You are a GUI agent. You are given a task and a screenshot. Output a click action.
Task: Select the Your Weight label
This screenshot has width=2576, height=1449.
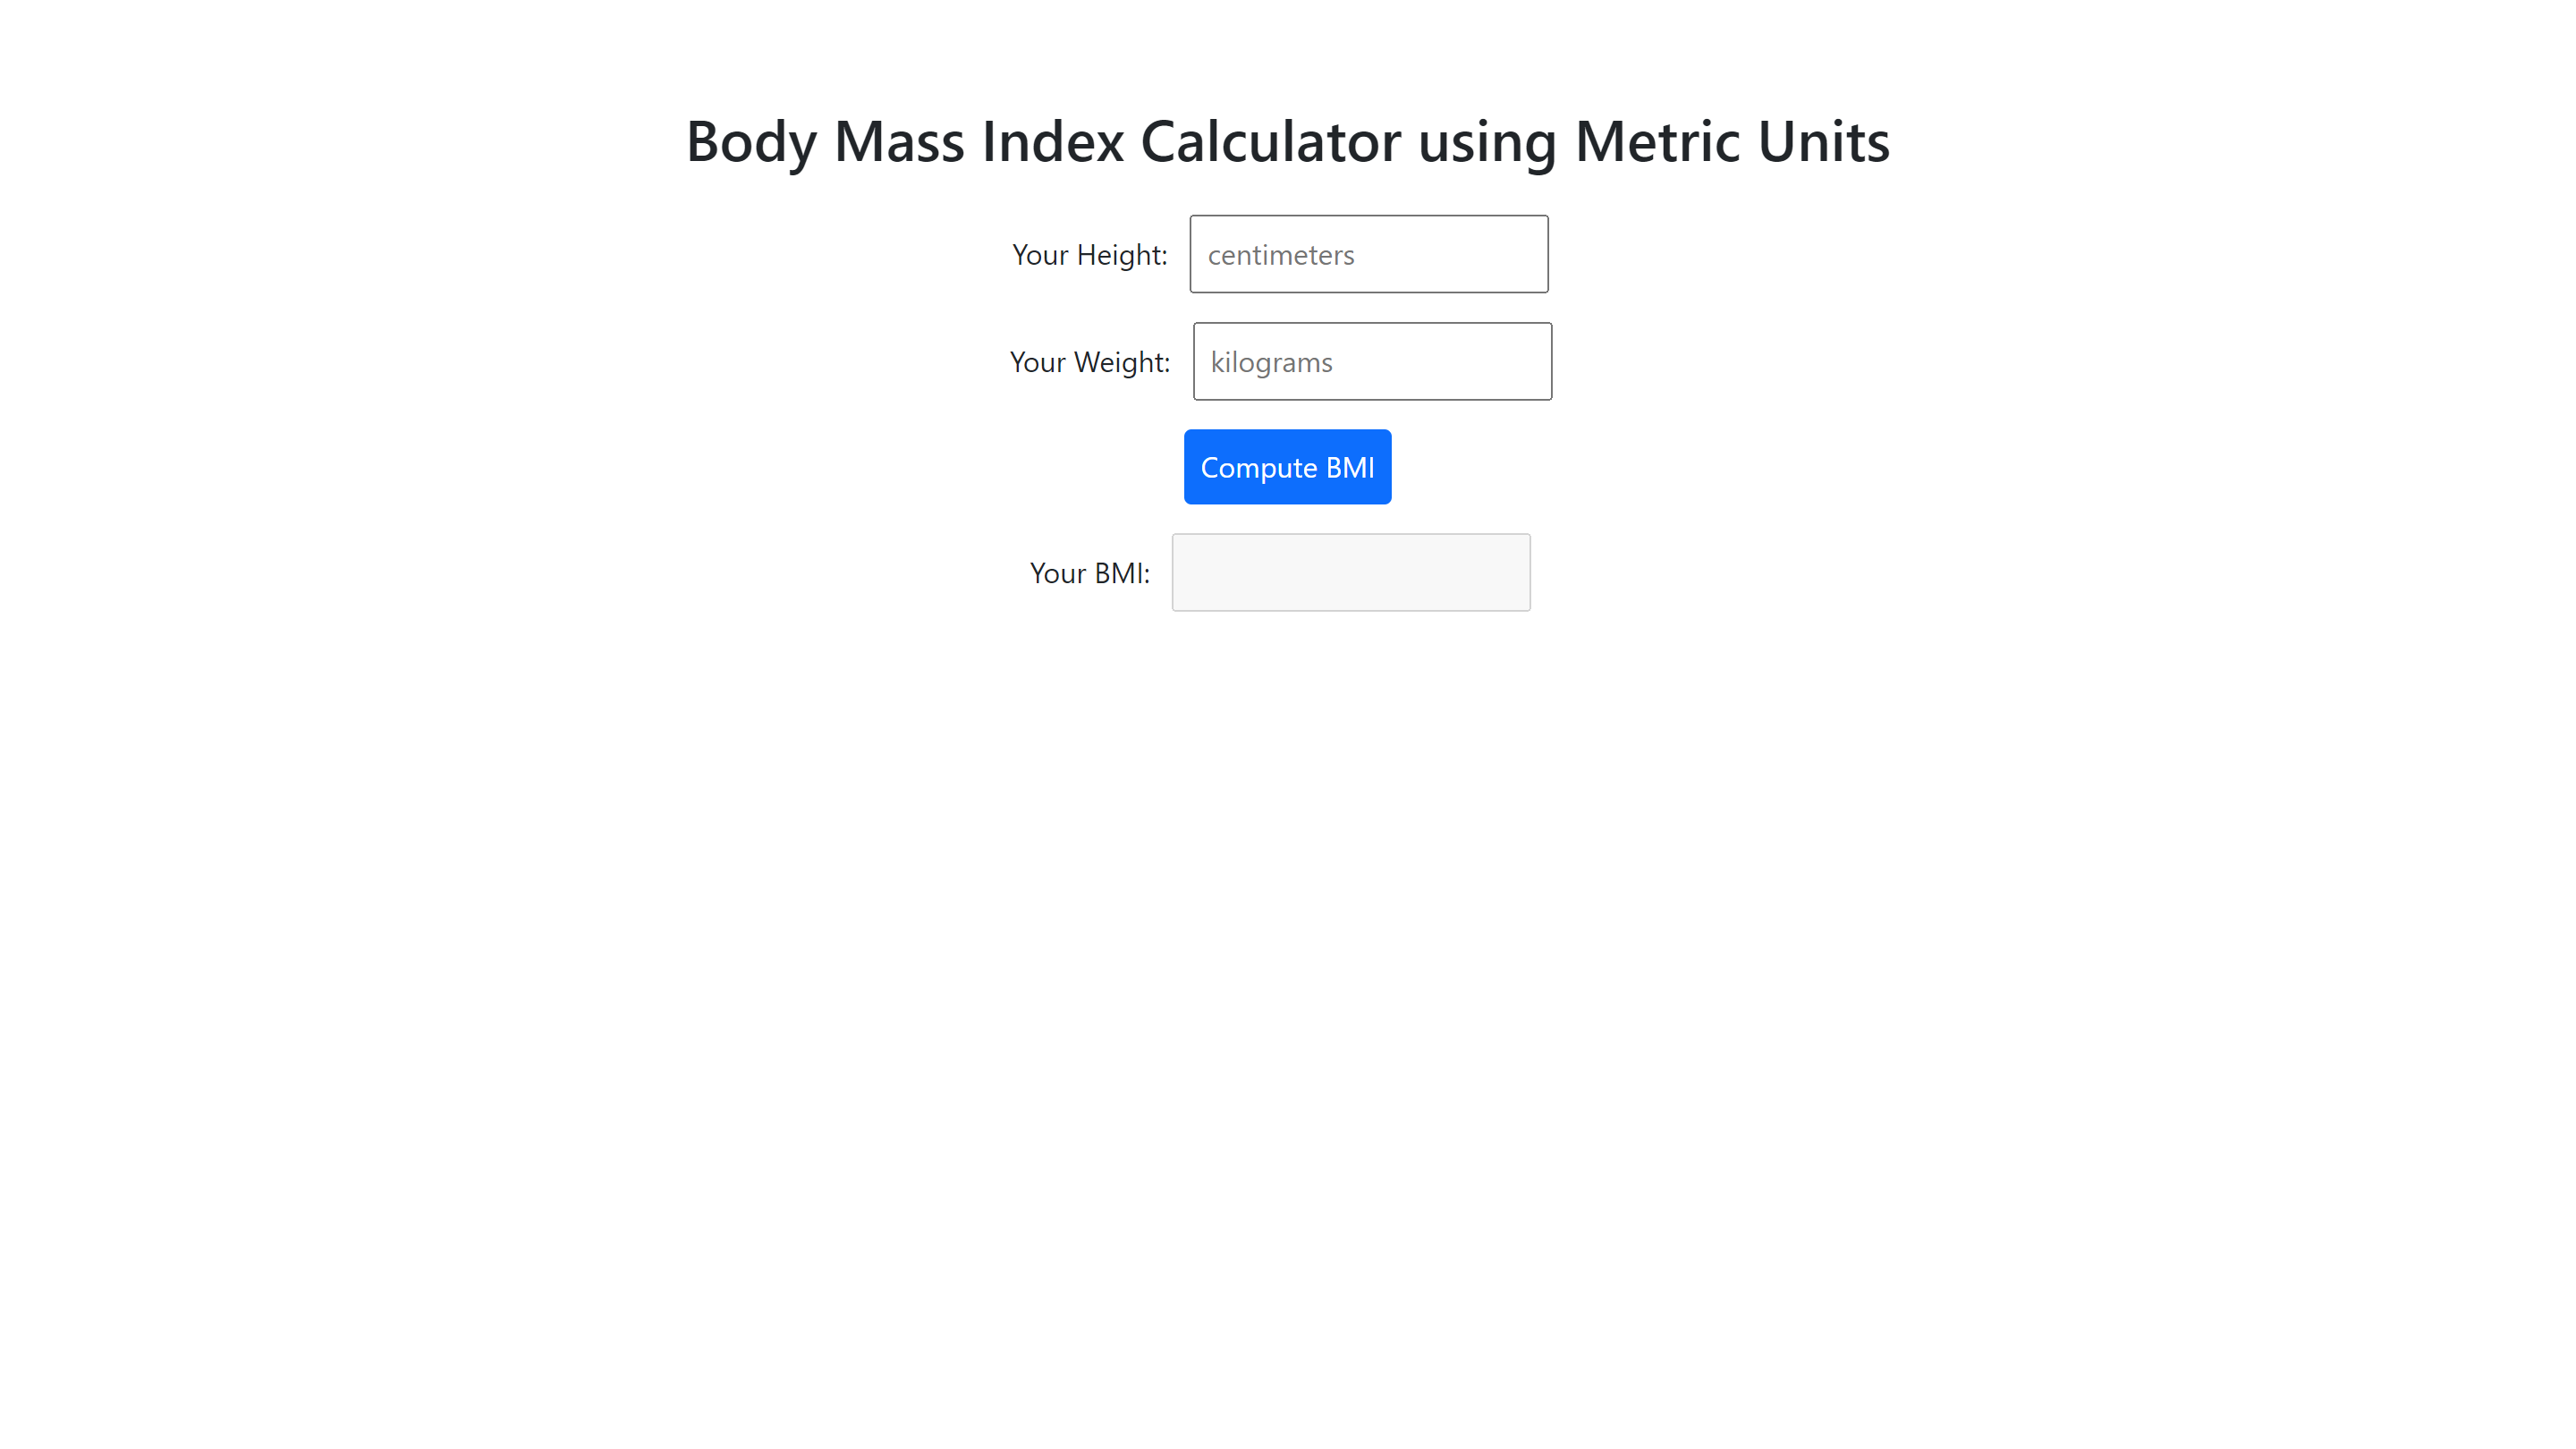1091,362
